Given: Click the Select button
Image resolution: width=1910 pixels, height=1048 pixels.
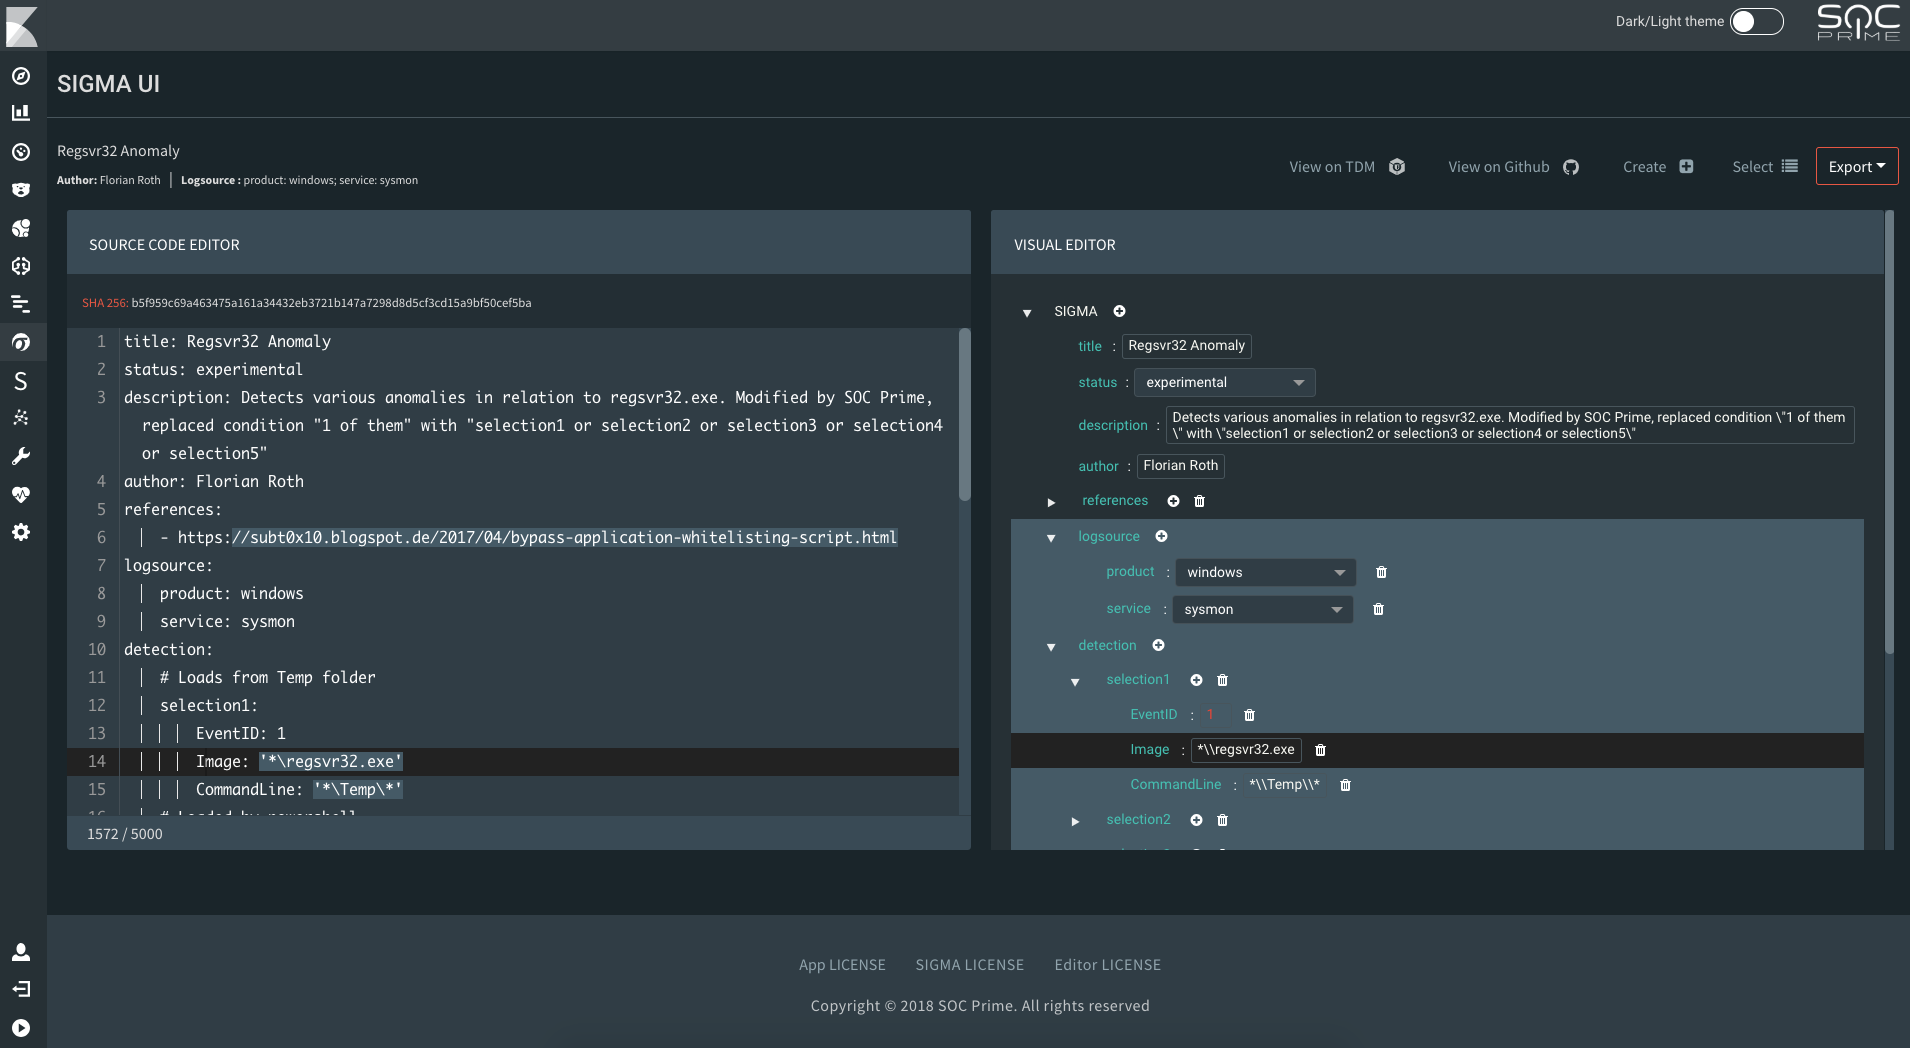Looking at the screenshot, I should (x=1765, y=167).
